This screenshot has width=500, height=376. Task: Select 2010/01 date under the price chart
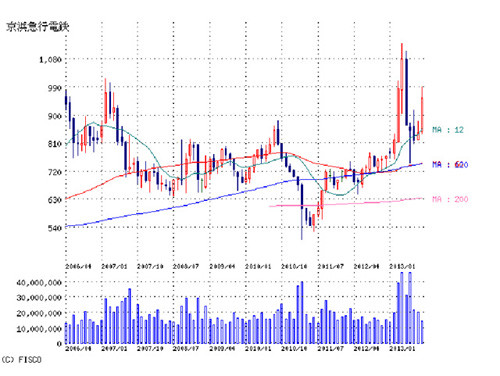(258, 266)
